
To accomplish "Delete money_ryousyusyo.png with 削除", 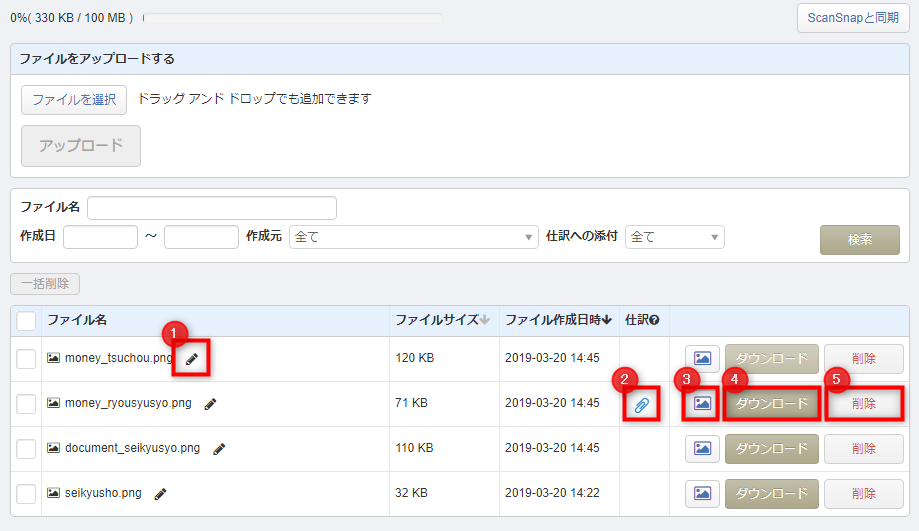I will (x=863, y=403).
